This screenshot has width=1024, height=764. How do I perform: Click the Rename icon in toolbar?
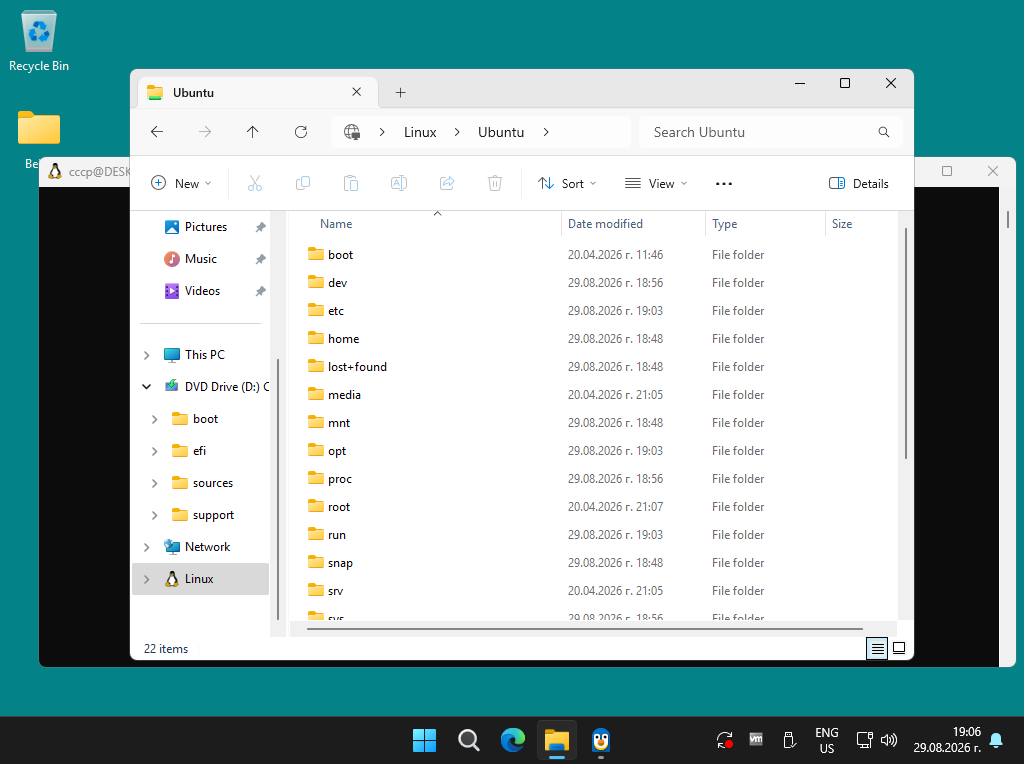click(399, 183)
